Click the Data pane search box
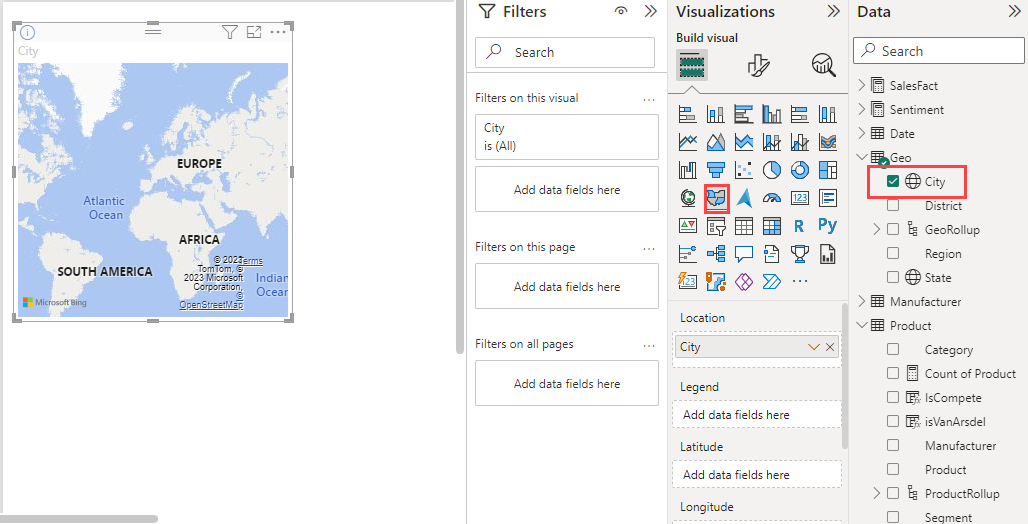Image resolution: width=1028 pixels, height=524 pixels. (x=939, y=50)
